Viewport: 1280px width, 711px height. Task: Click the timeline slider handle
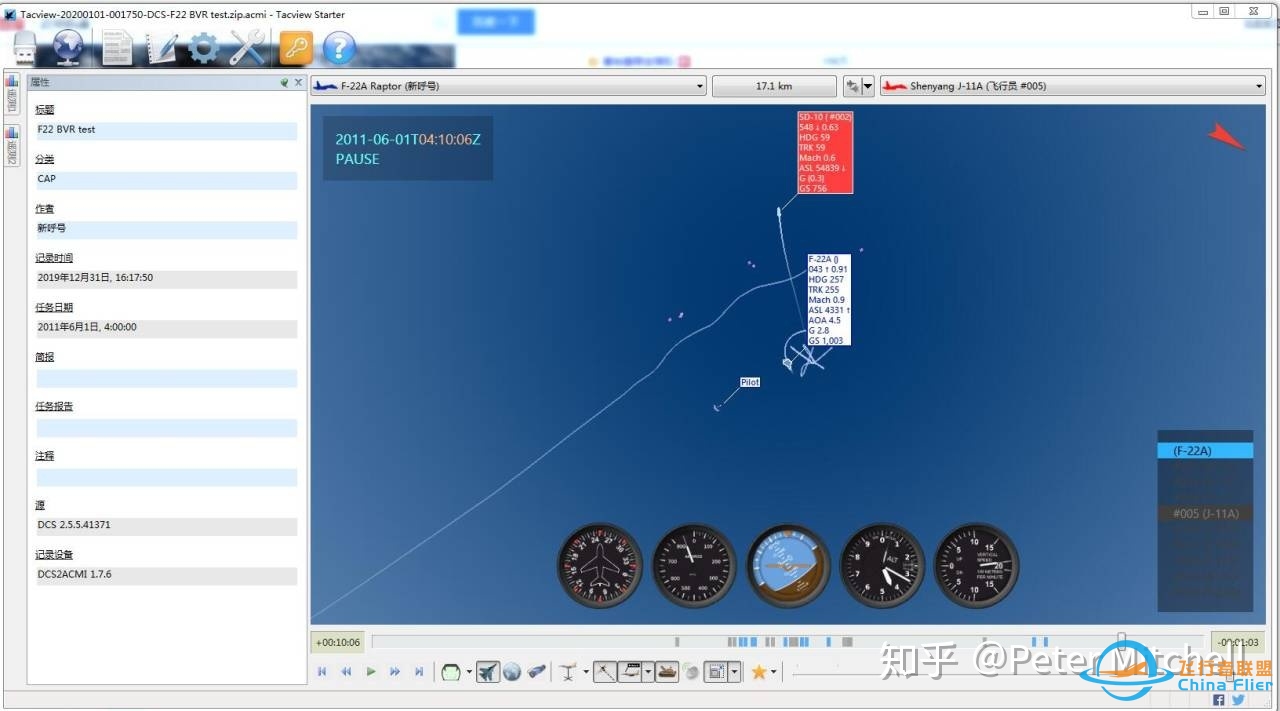click(x=1122, y=642)
